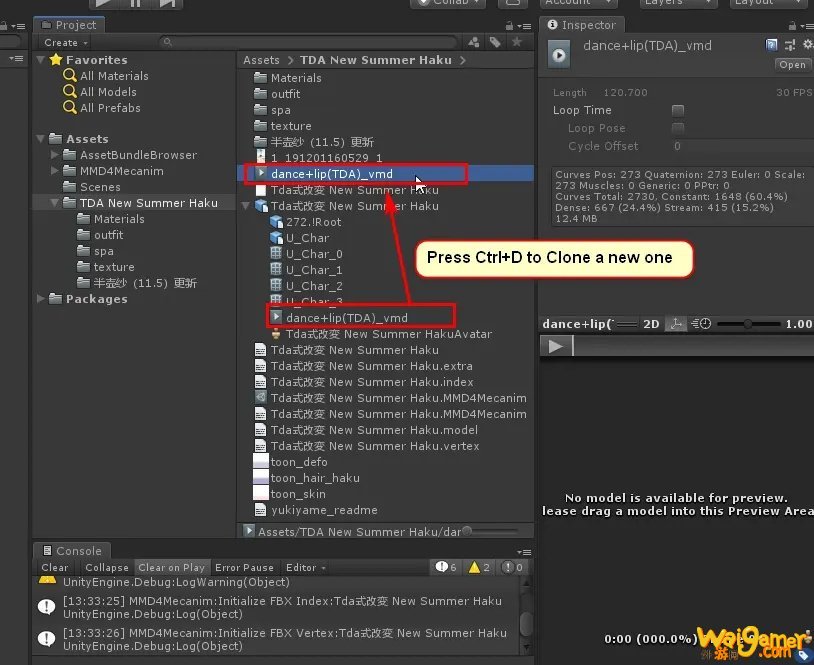Toggle Collapse in the Console

(106, 567)
